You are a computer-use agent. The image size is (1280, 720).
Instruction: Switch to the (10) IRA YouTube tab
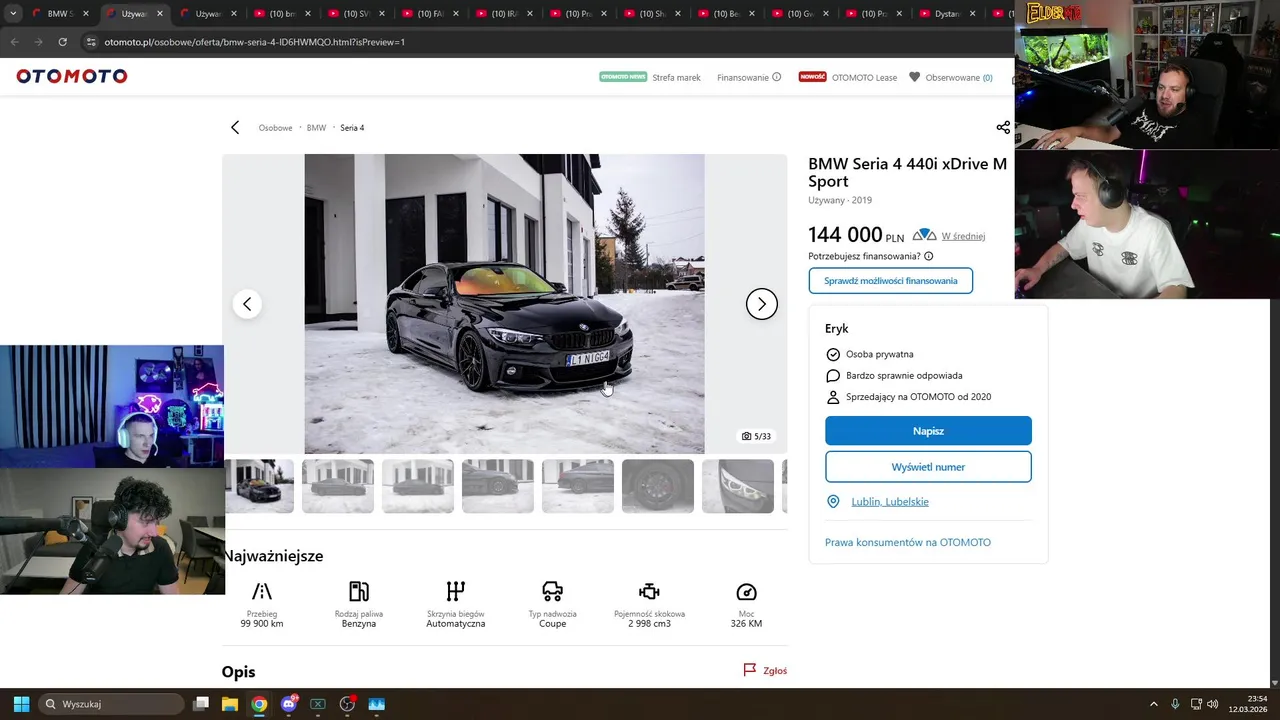[x=504, y=14]
